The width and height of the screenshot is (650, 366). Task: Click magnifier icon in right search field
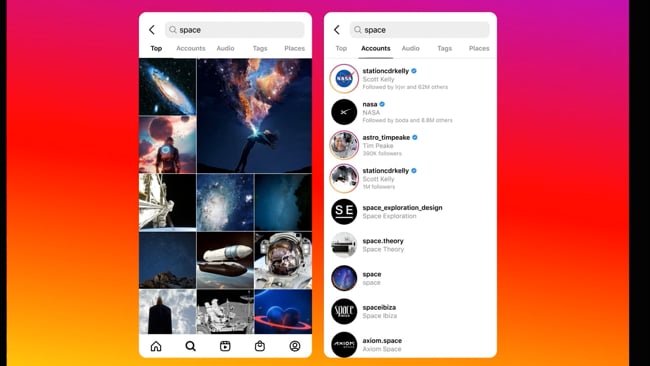358,30
